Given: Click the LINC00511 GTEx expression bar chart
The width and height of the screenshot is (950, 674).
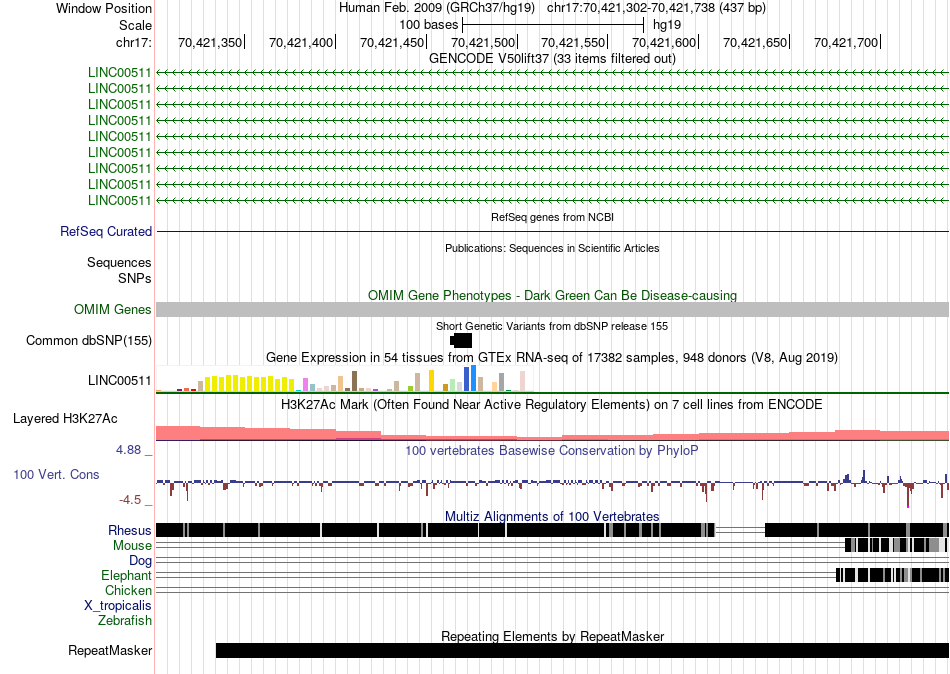Looking at the screenshot, I should tap(344, 379).
